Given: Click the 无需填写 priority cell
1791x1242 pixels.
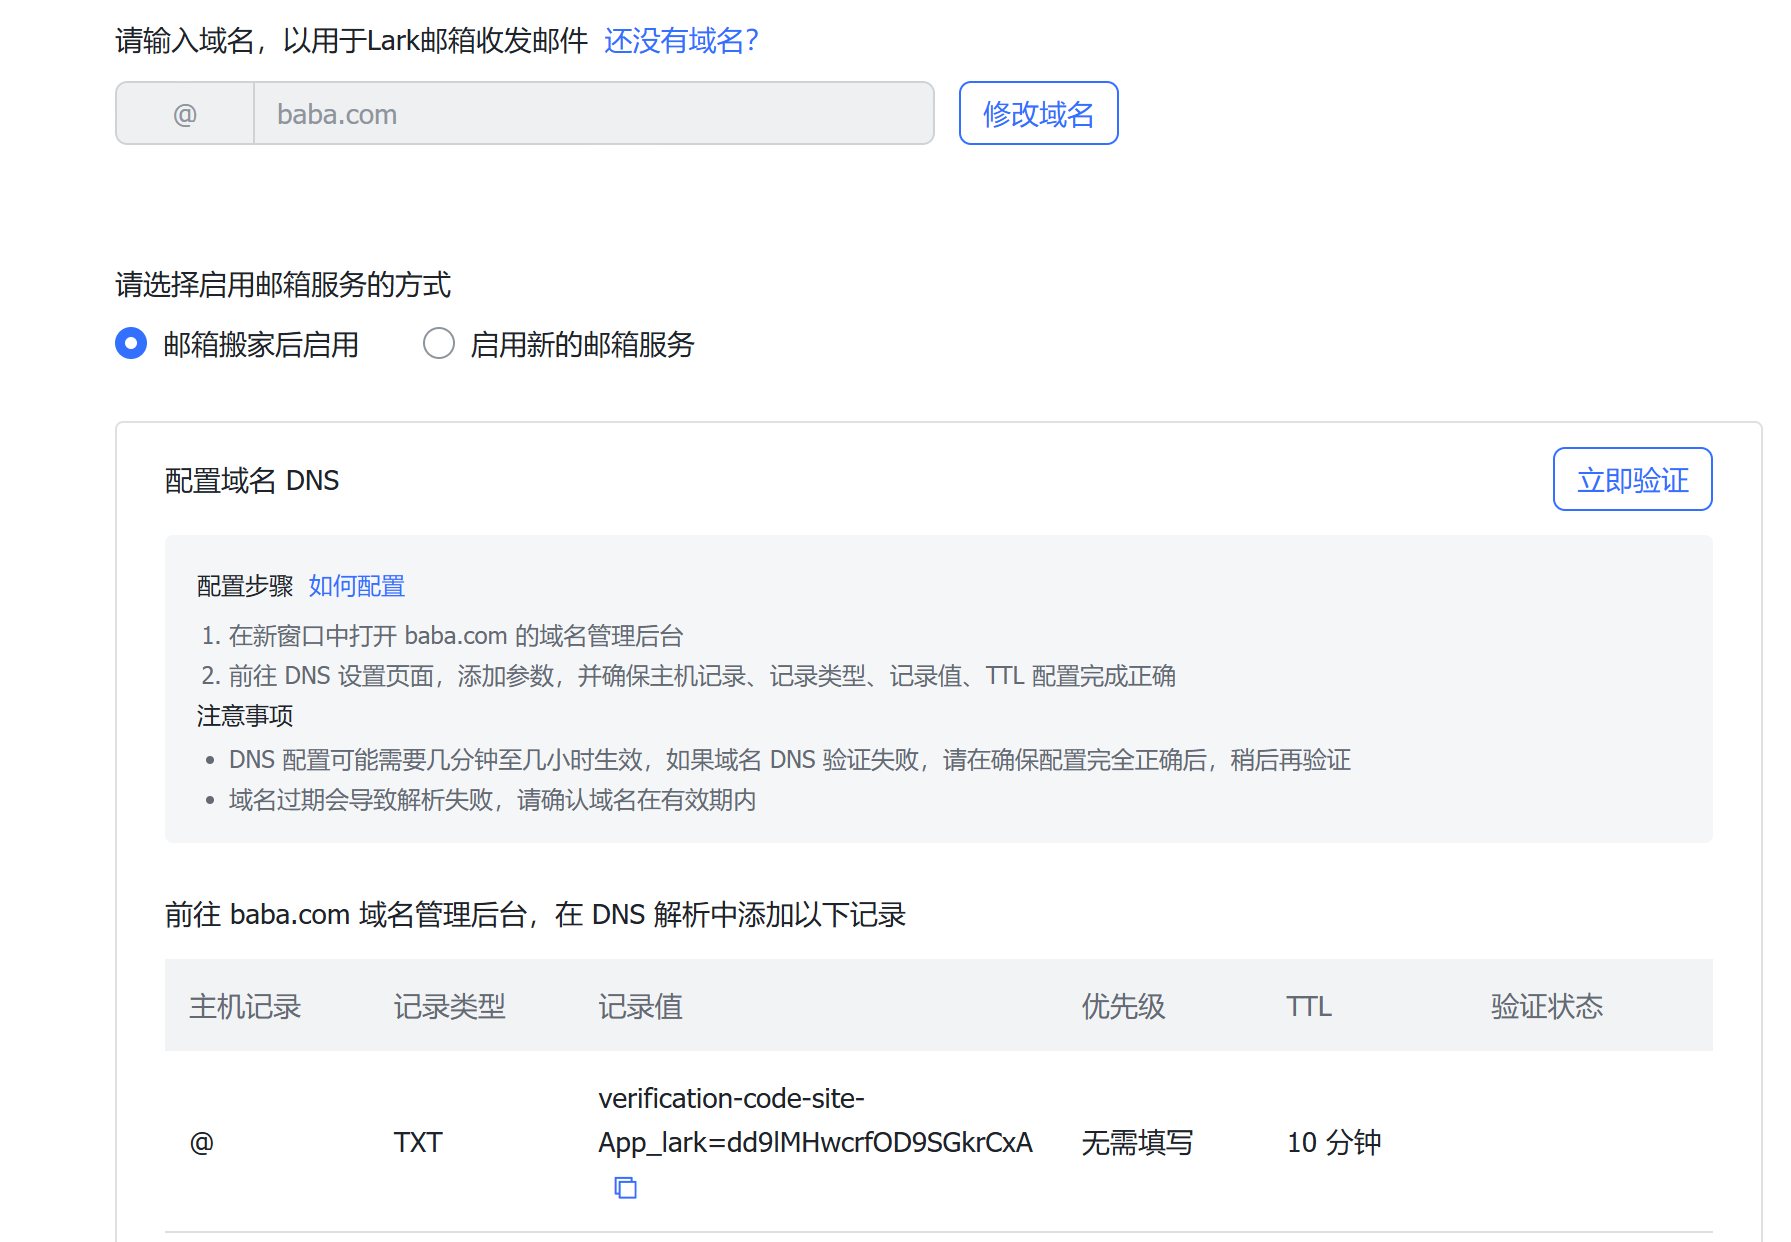Looking at the screenshot, I should [1137, 1142].
